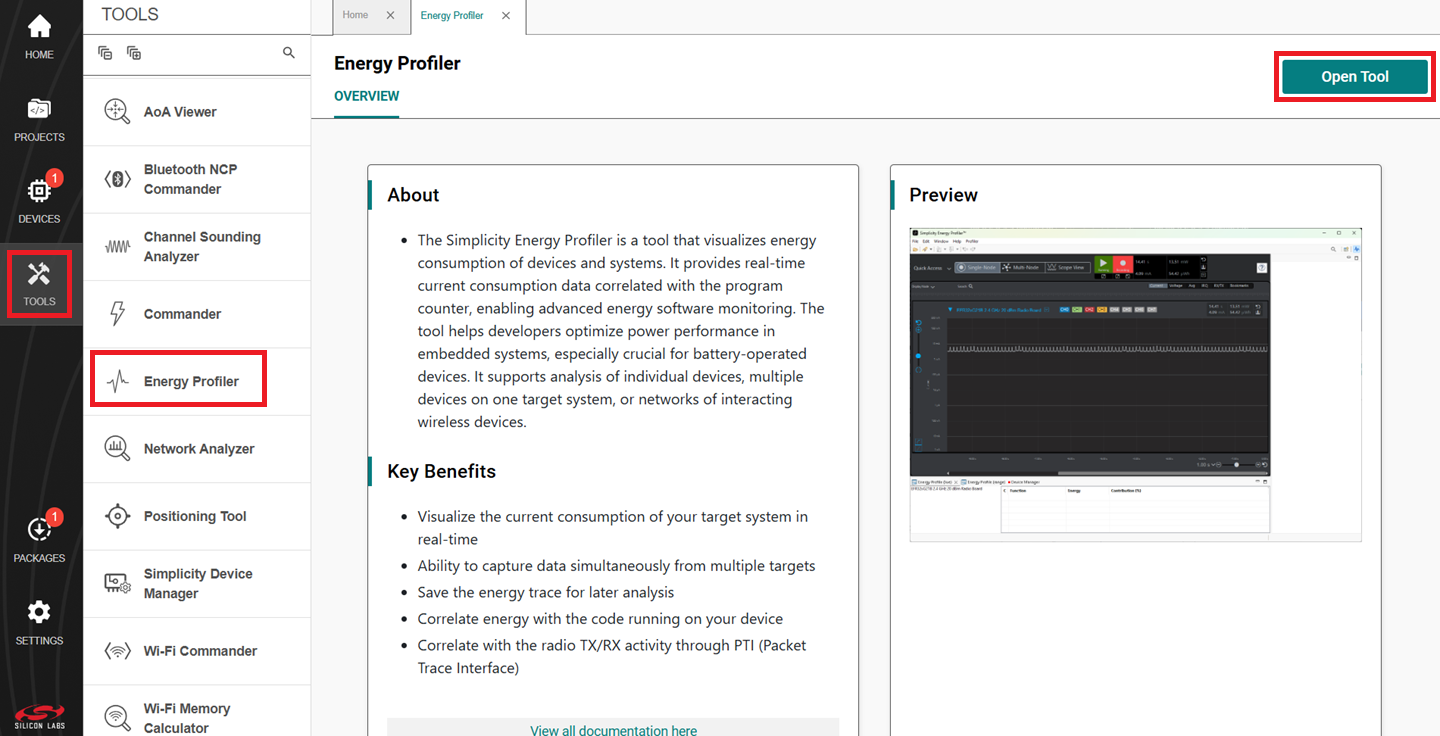The width and height of the screenshot is (1440, 736).
Task: Collapse all items in the Tools list
Action: click(x=105, y=52)
